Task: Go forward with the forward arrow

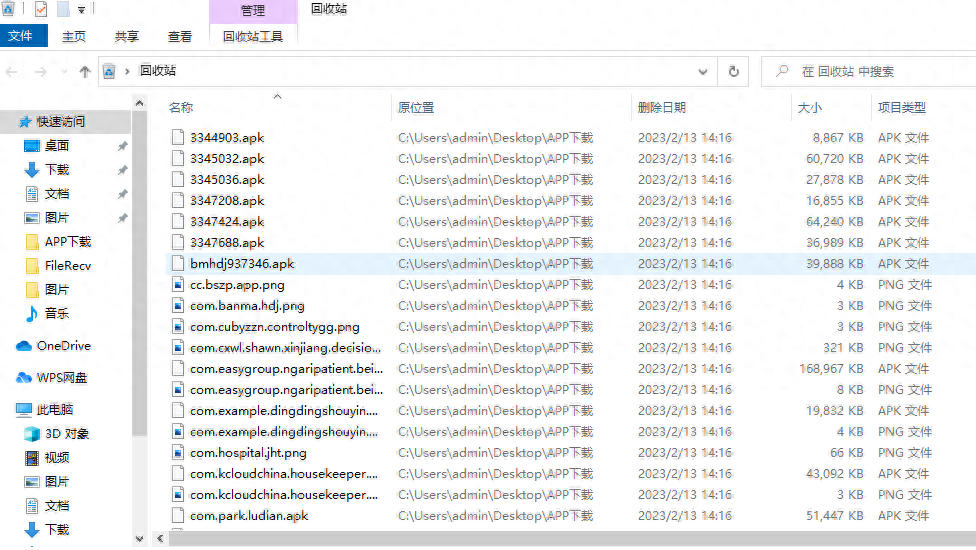Action: click(41, 72)
